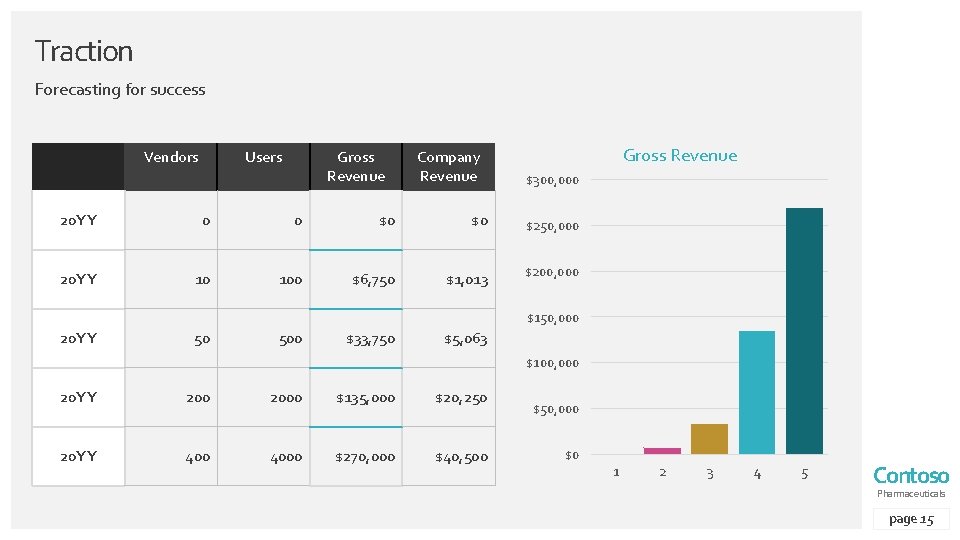
Task: Click the Traction slide title
Action: tap(84, 51)
